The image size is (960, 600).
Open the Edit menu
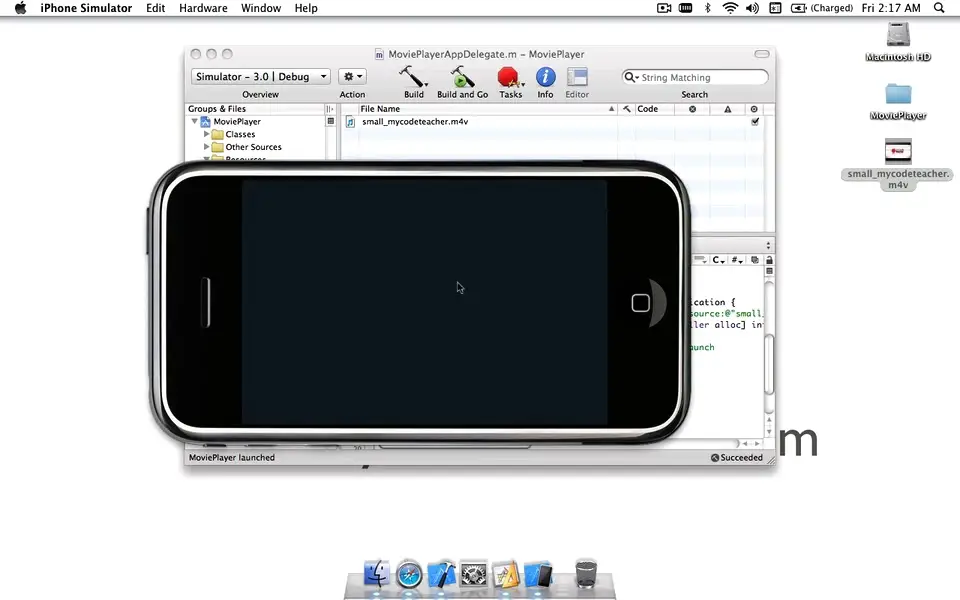tap(156, 8)
